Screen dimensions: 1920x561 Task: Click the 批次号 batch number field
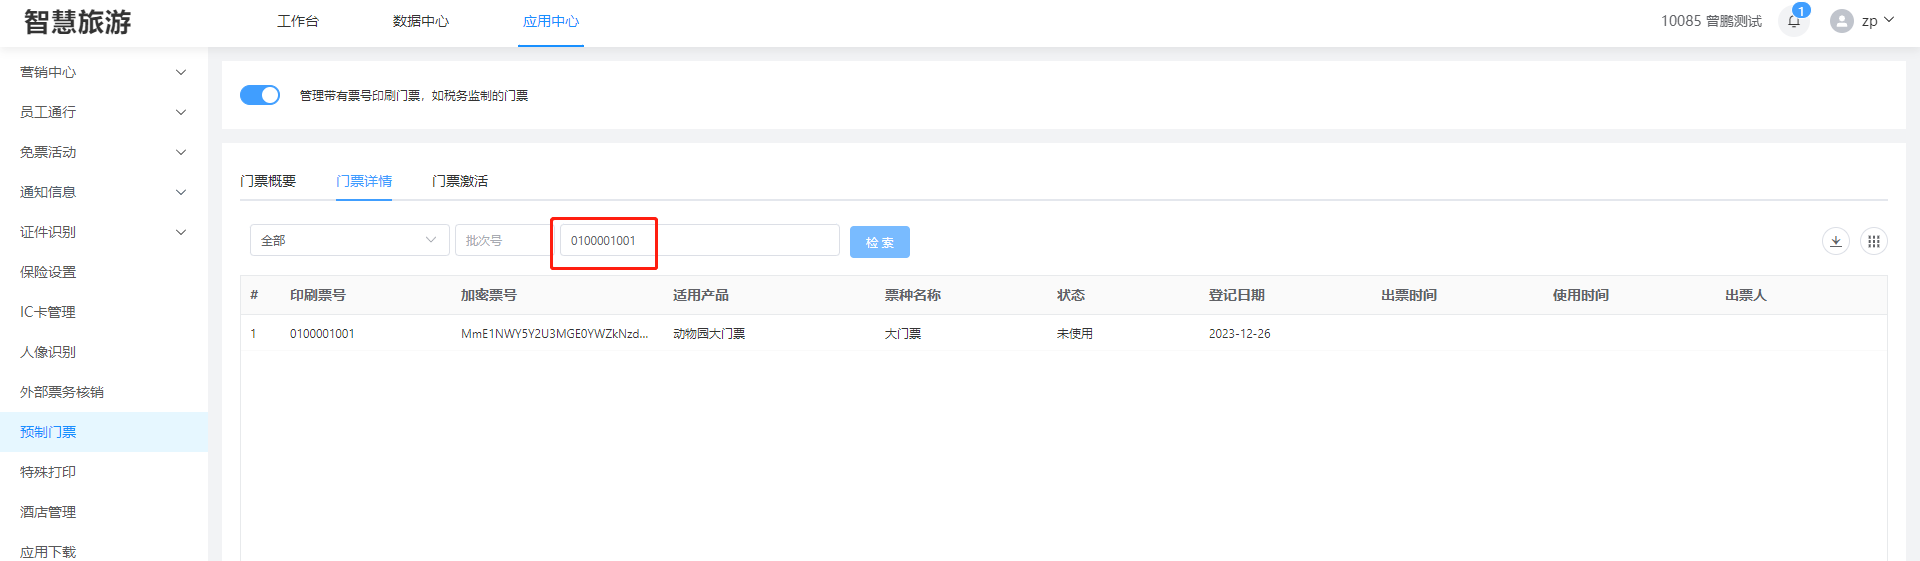[502, 240]
